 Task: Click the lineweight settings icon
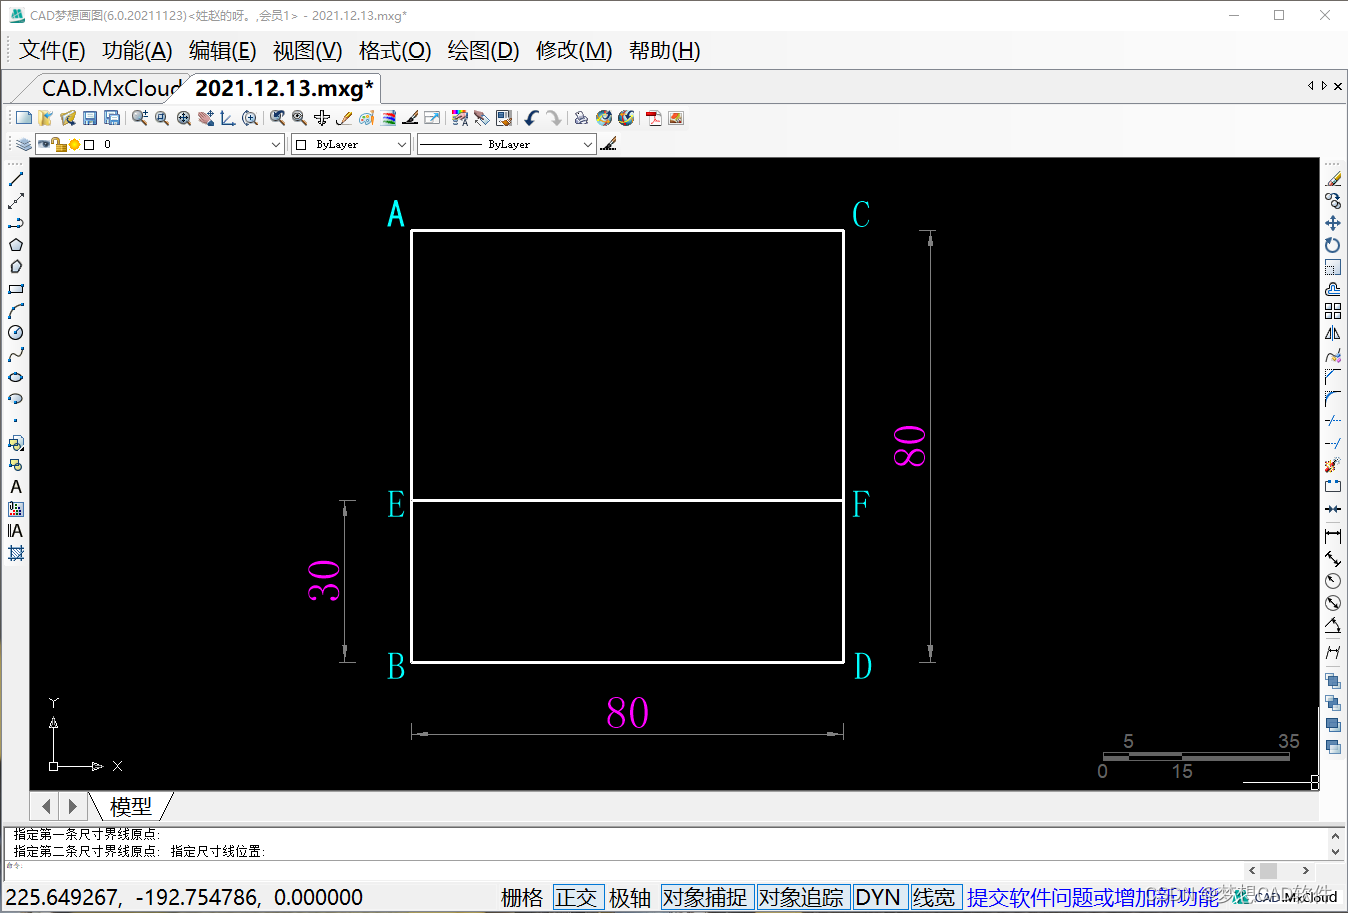(x=608, y=144)
